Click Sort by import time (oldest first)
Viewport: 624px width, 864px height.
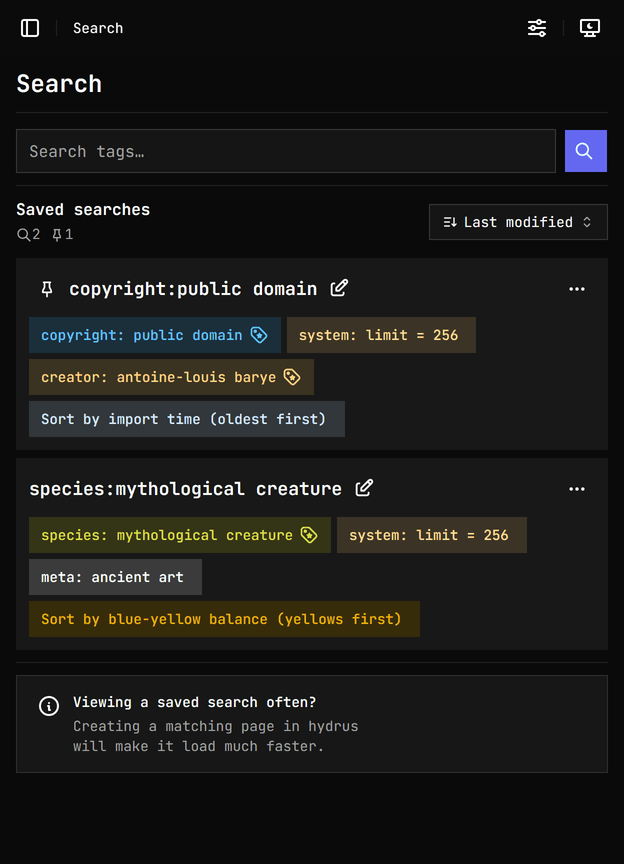187,419
